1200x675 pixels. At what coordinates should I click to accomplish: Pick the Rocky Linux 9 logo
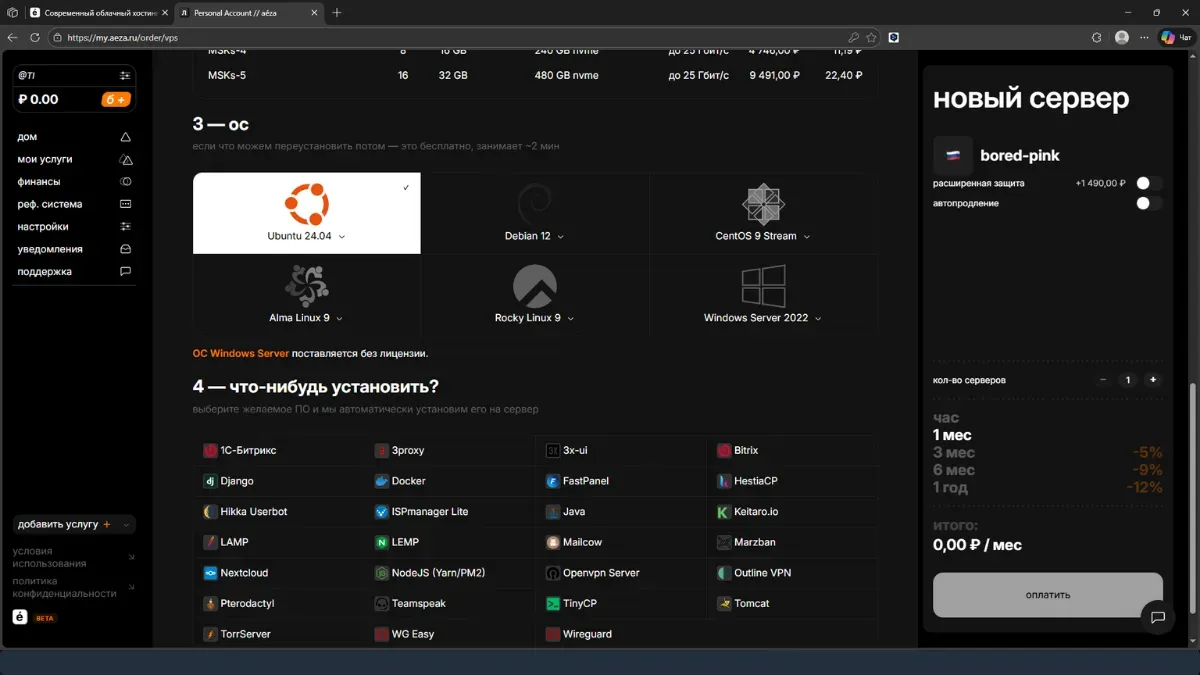coord(534,286)
